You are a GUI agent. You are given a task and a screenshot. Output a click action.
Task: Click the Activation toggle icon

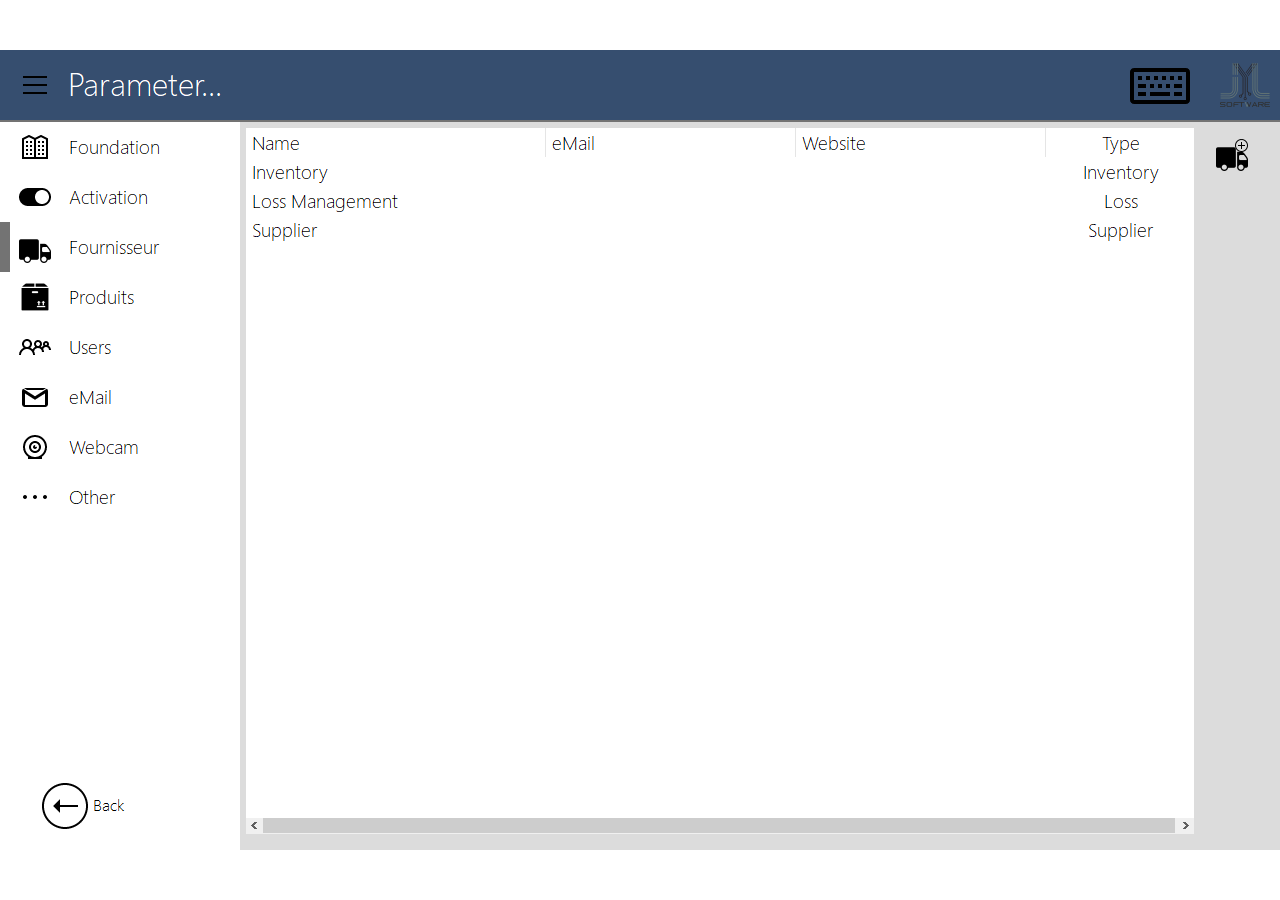(x=35, y=197)
